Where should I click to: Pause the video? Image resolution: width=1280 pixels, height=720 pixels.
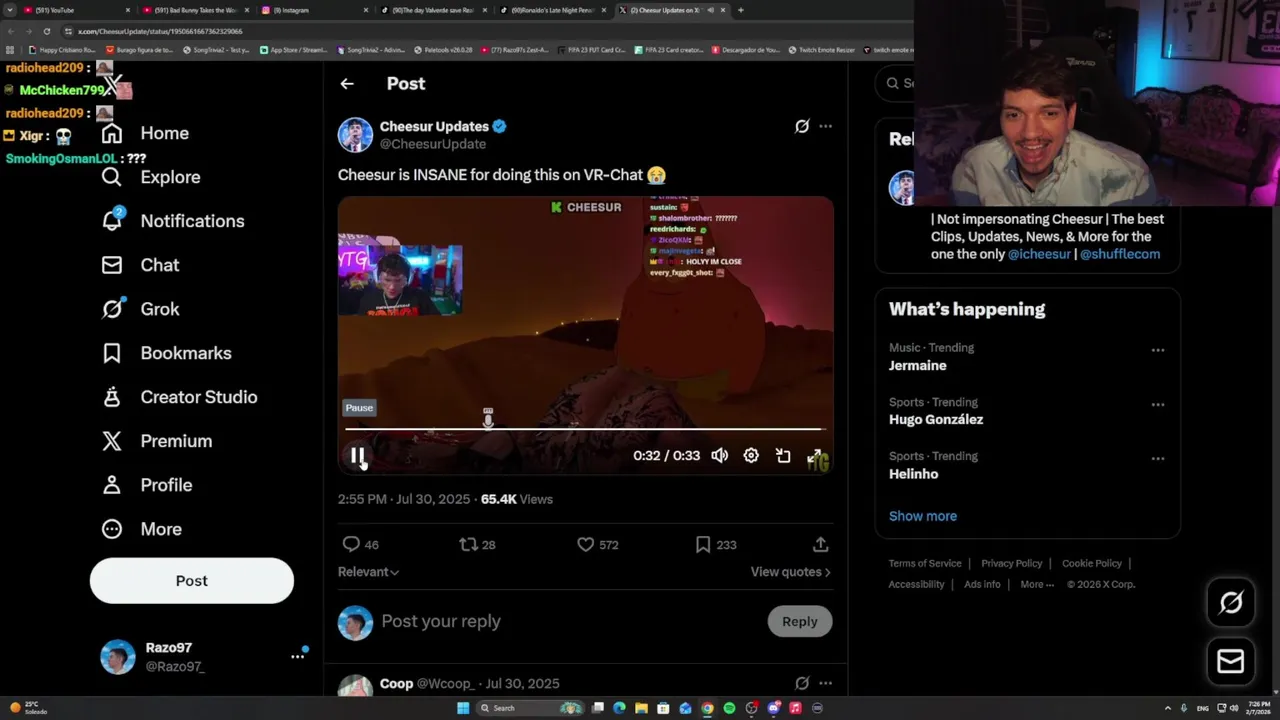click(357, 456)
